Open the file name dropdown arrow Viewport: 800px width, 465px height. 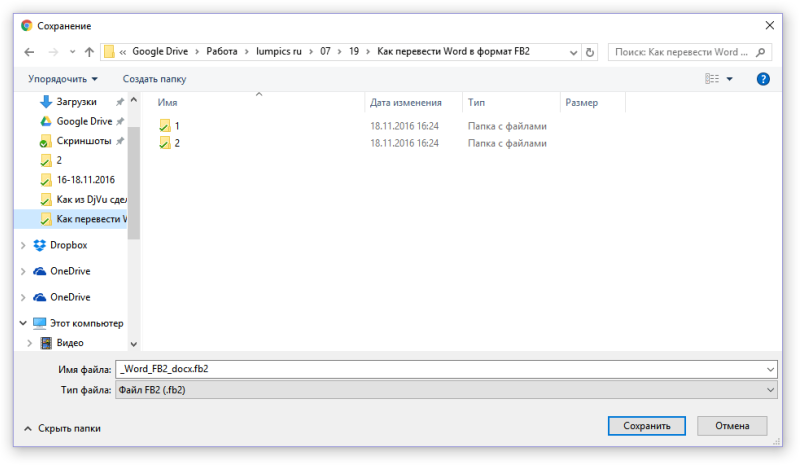click(770, 369)
